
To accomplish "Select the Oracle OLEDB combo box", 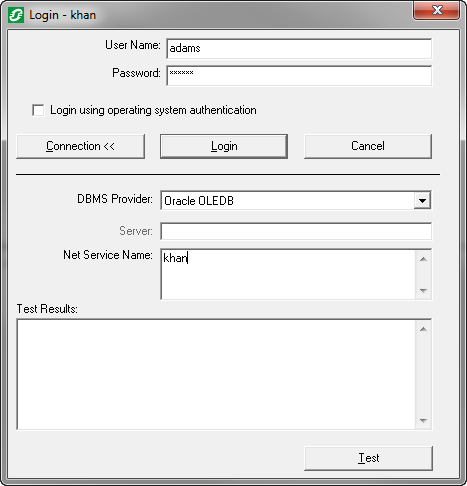I will [x=296, y=201].
